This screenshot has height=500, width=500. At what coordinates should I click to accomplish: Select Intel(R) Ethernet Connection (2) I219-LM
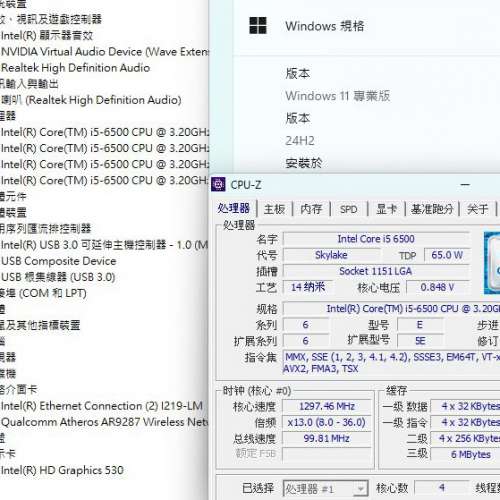102,406
